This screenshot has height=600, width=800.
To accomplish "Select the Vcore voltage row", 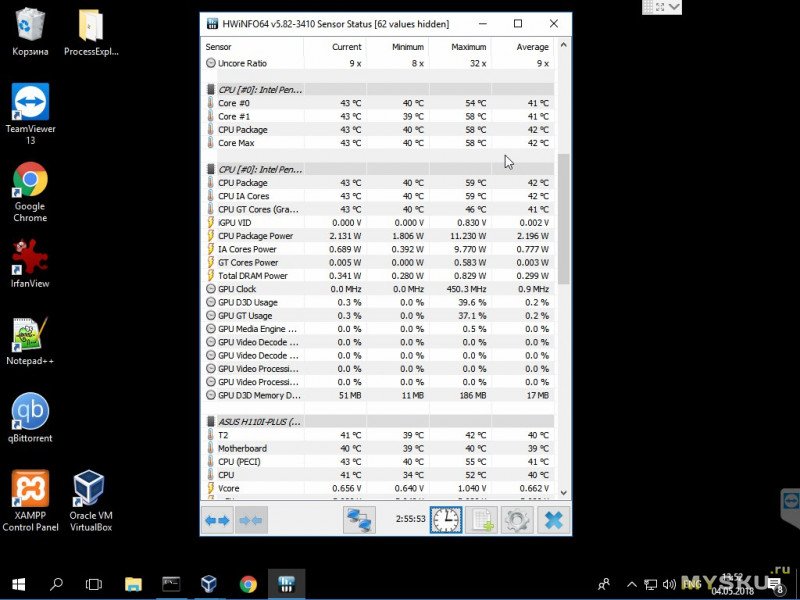I will coord(378,488).
